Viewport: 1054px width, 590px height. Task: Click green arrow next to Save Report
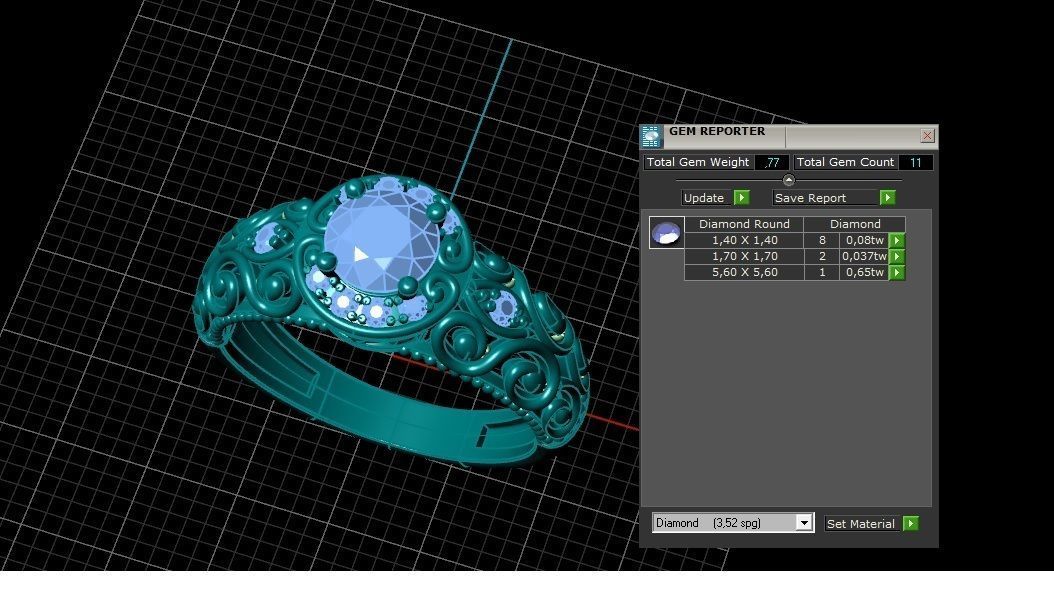887,198
